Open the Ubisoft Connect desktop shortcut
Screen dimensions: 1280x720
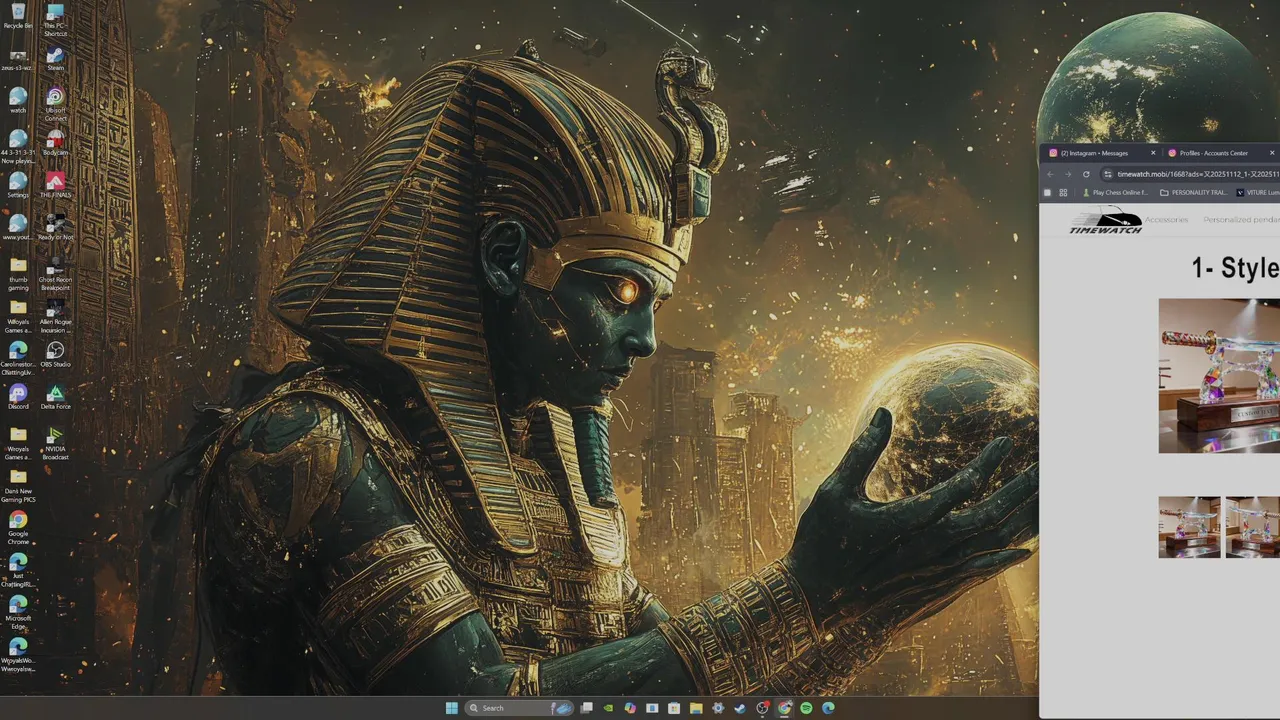tap(55, 104)
